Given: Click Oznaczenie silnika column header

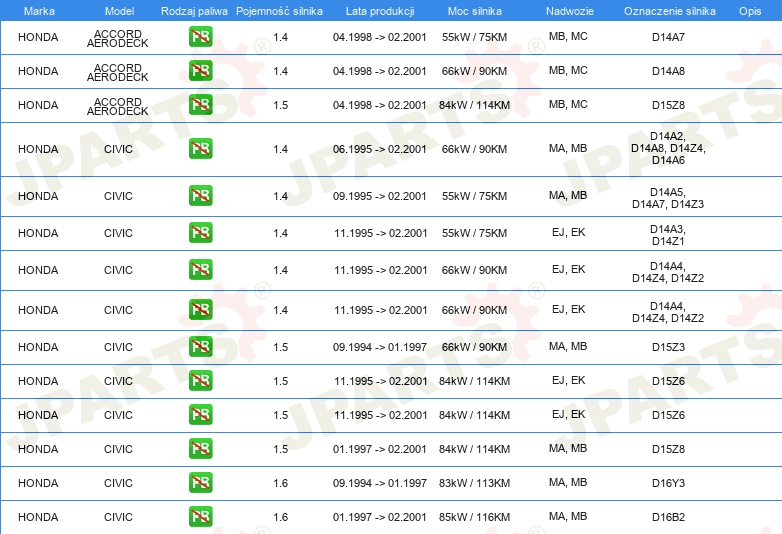Looking at the screenshot, I should tap(670, 11).
